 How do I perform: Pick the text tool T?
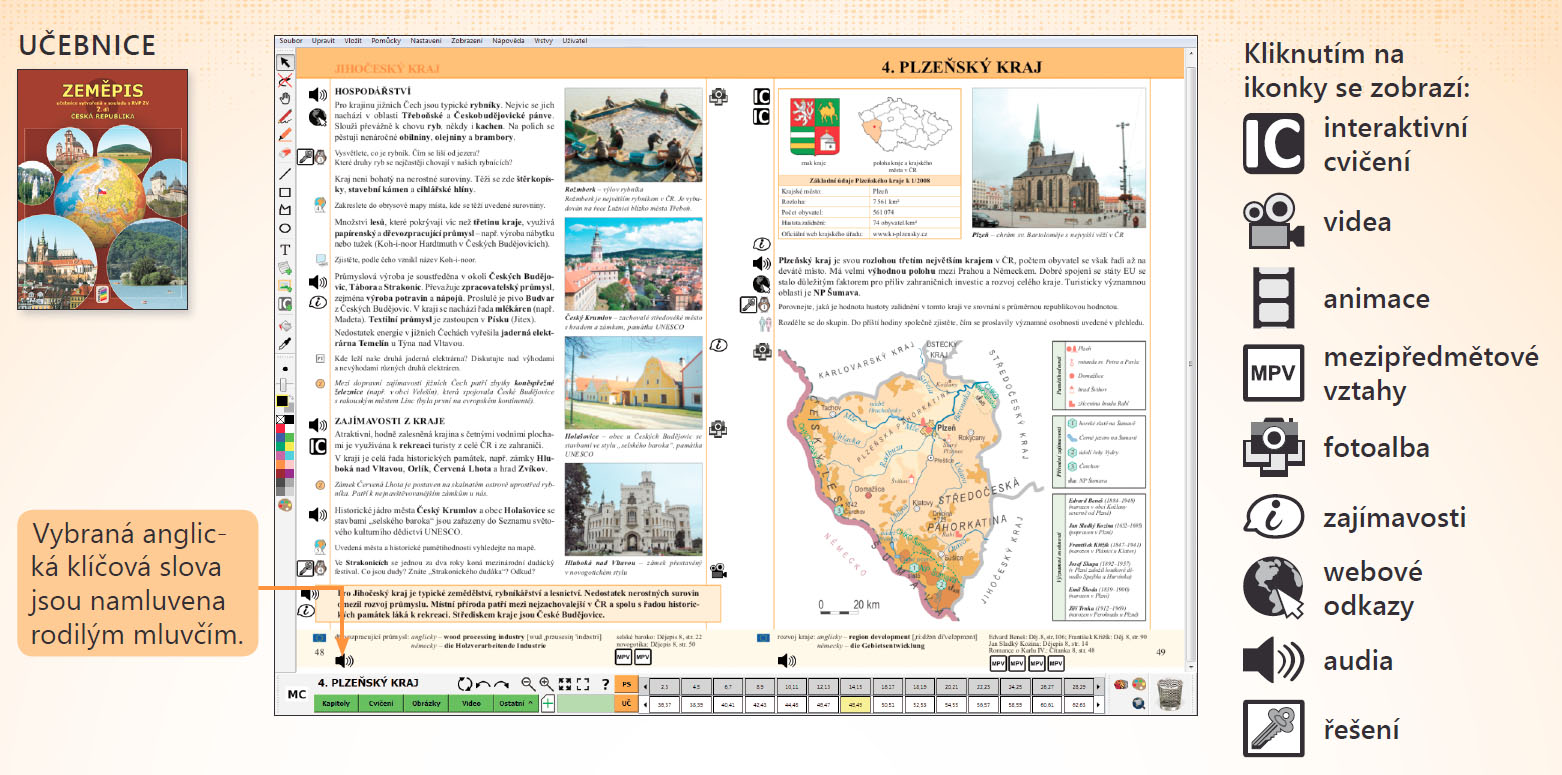(285, 248)
